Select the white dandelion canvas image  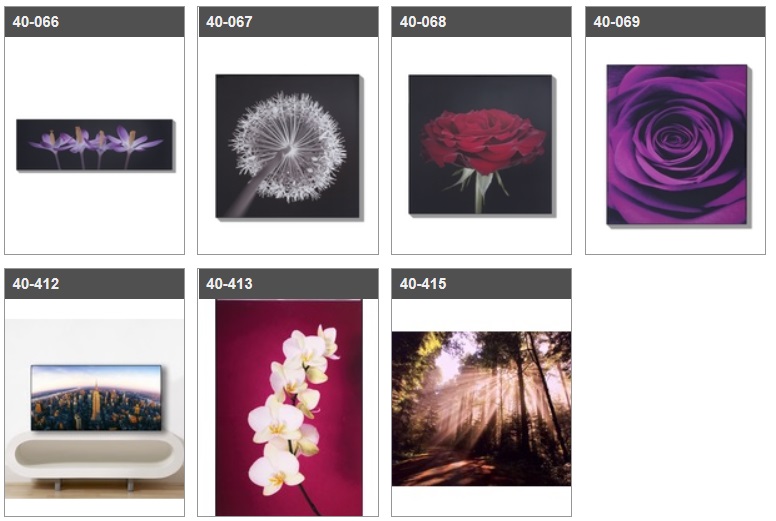pos(288,146)
